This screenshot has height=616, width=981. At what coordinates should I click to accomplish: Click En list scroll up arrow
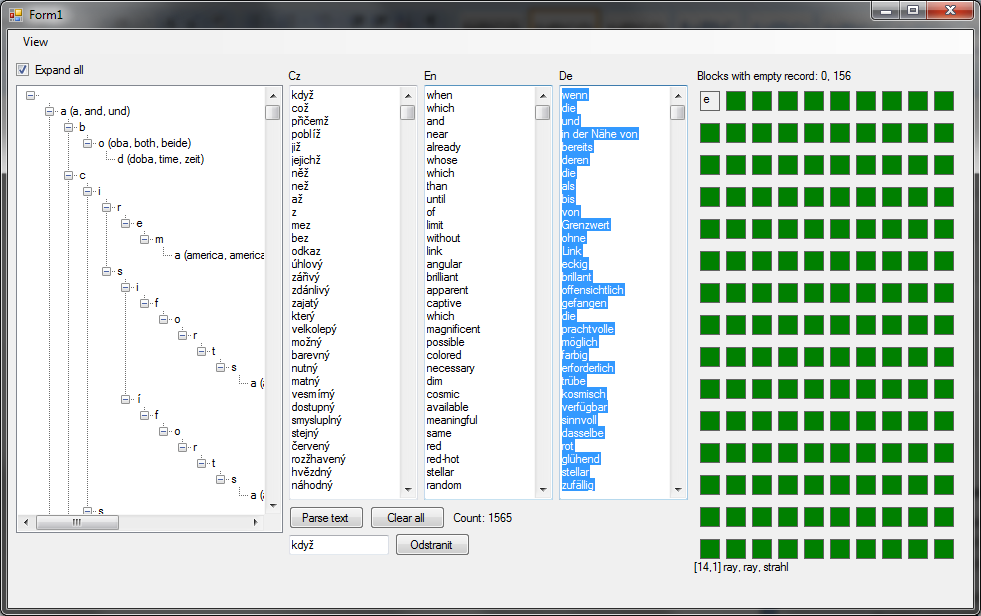coord(542,96)
